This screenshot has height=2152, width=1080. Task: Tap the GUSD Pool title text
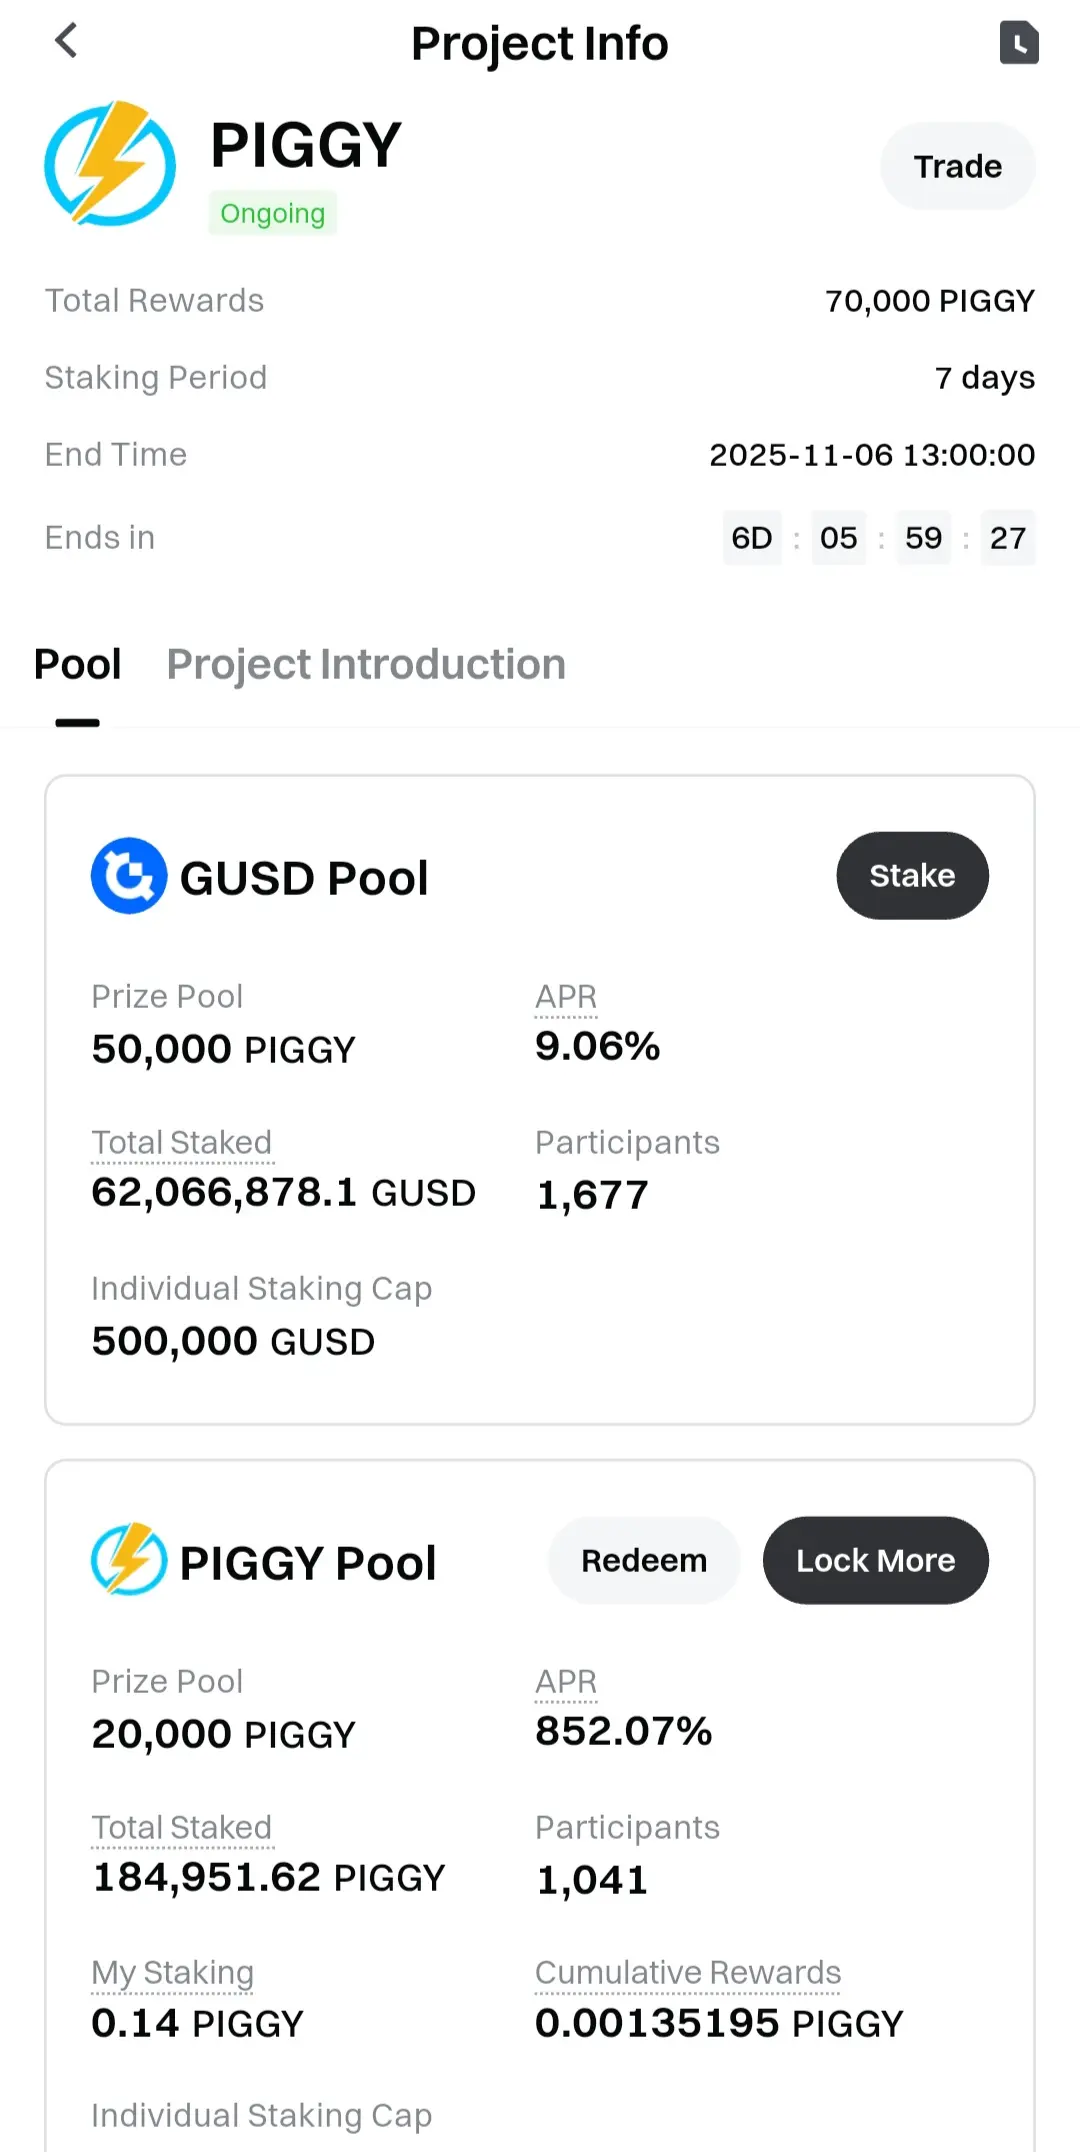coord(304,878)
